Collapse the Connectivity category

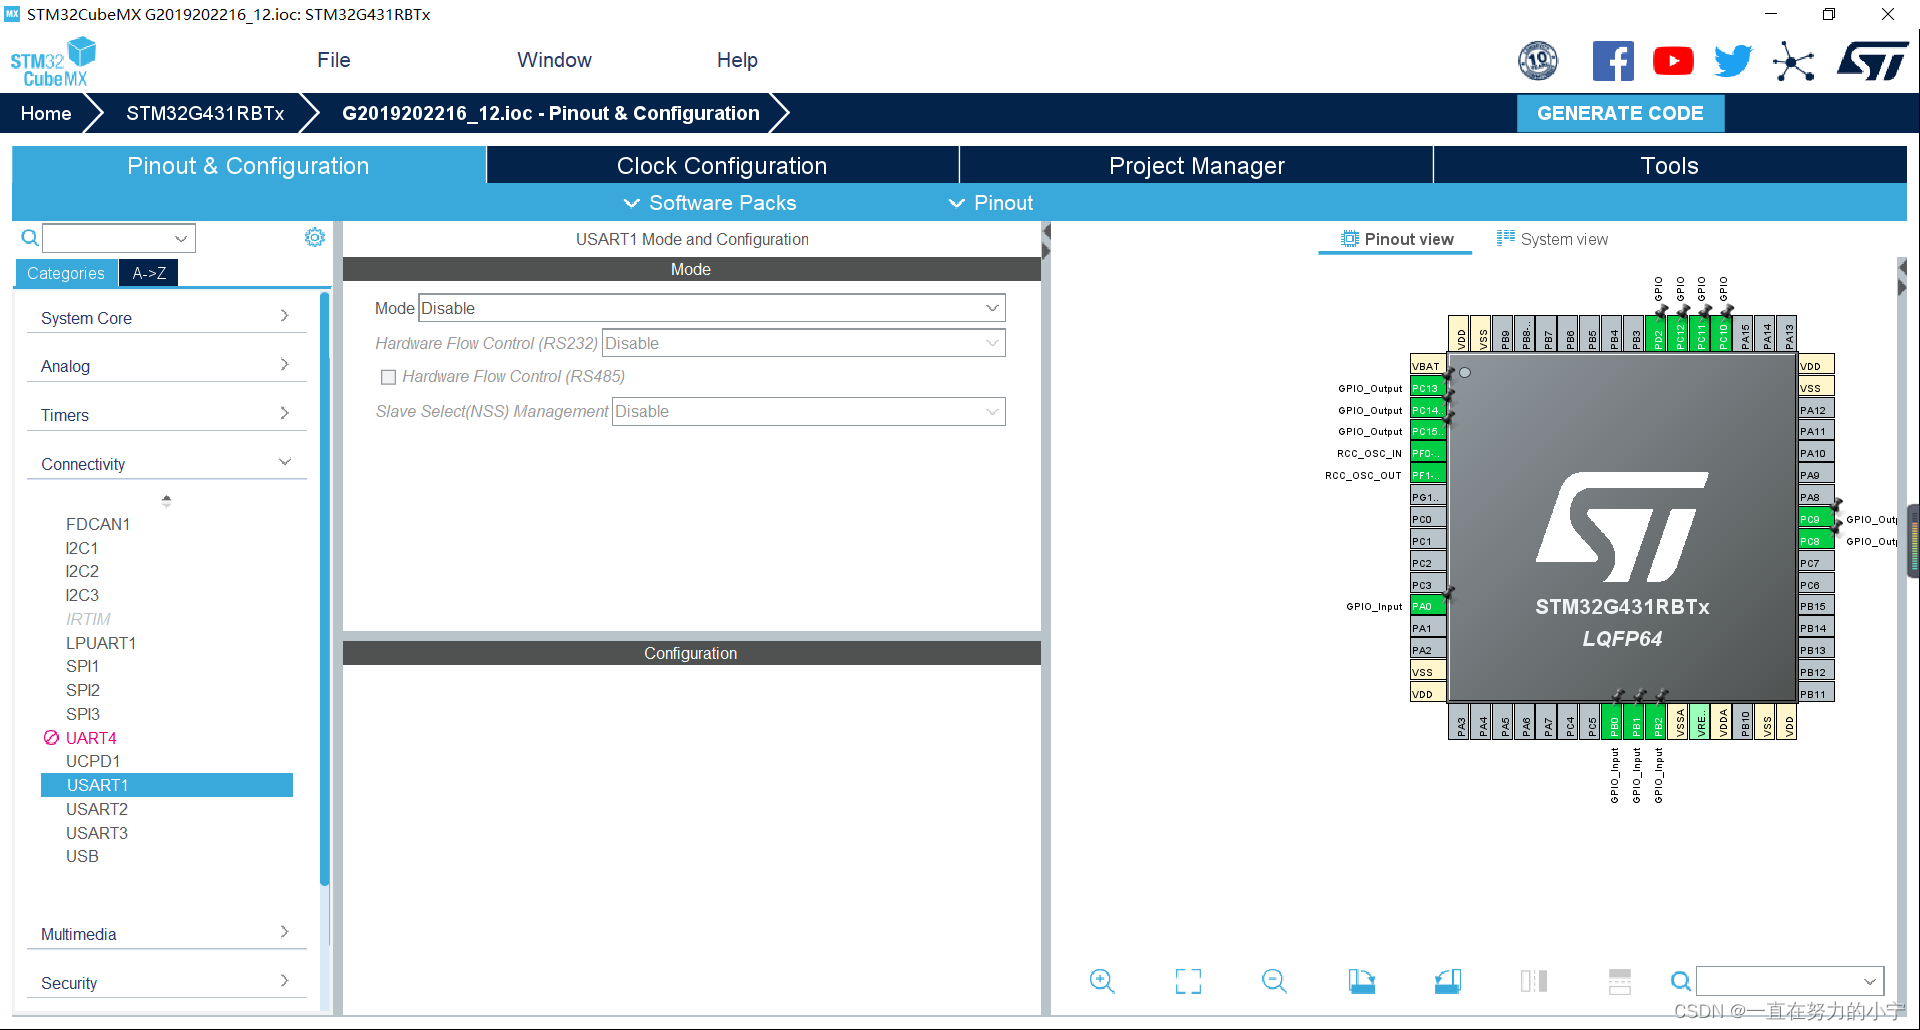(166, 464)
